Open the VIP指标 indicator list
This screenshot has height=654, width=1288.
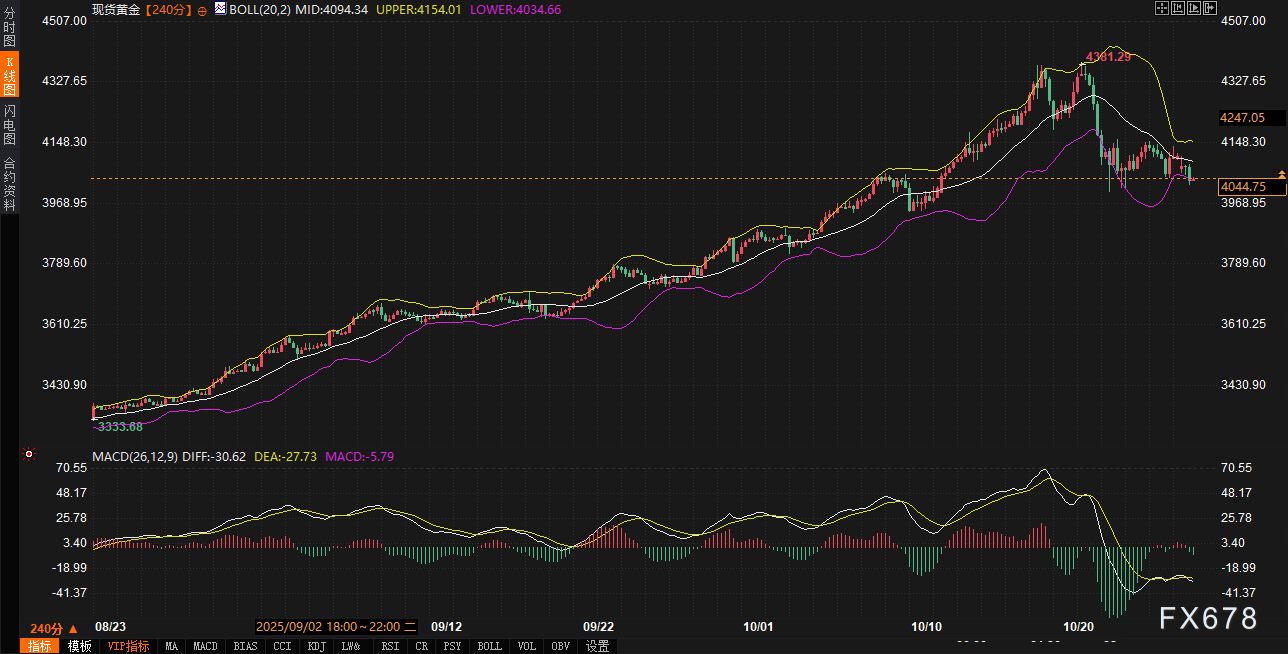click(128, 646)
